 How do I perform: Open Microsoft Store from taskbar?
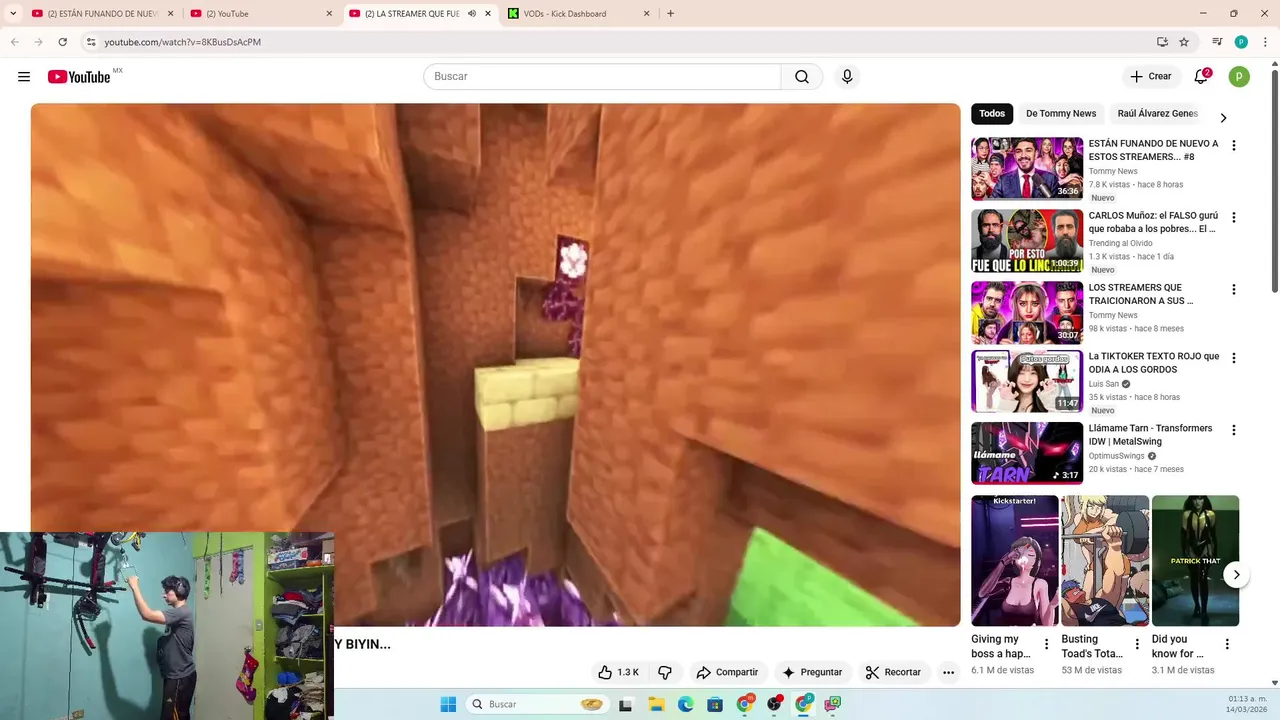pos(715,704)
